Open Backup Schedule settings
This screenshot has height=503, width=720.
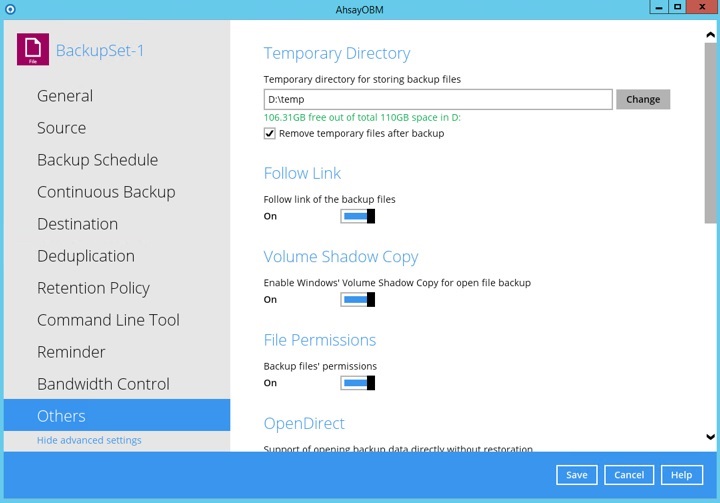pos(97,160)
